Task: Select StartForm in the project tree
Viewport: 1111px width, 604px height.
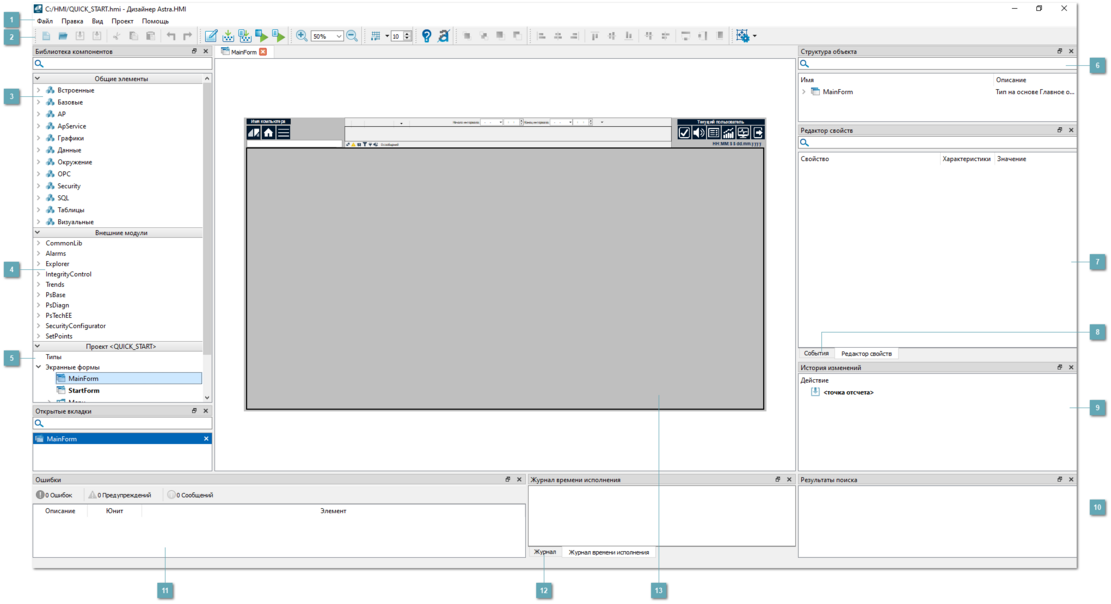Action: pos(84,390)
